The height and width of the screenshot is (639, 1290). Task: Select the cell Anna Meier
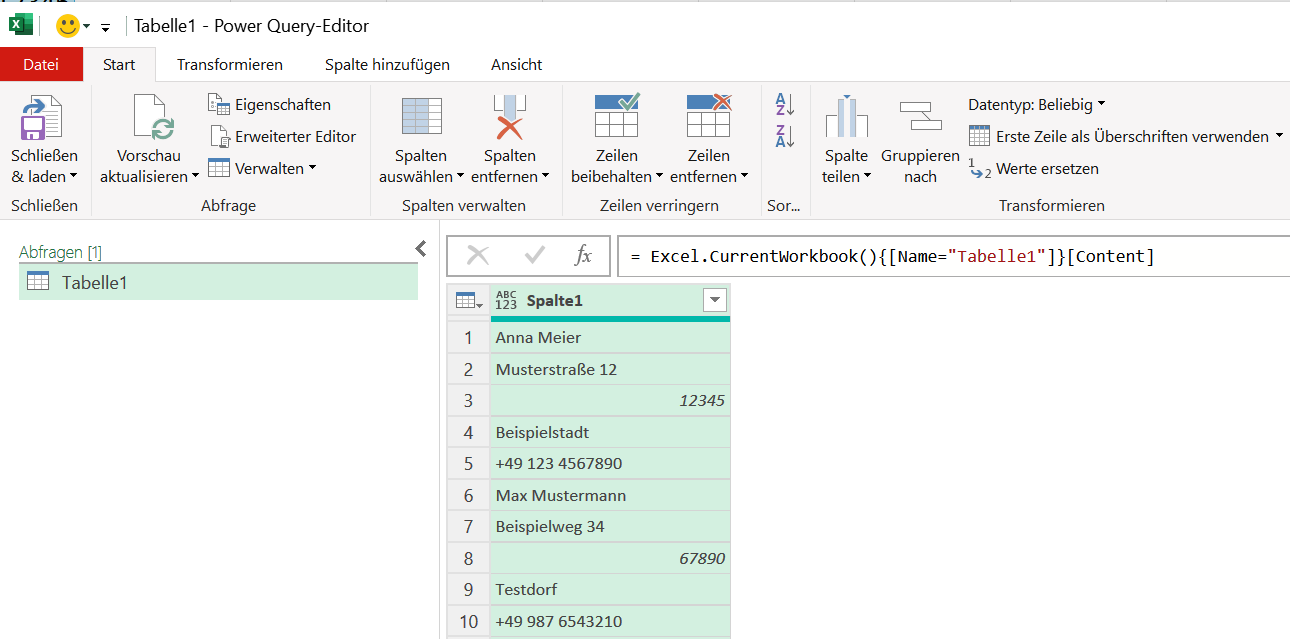pyautogui.click(x=610, y=338)
